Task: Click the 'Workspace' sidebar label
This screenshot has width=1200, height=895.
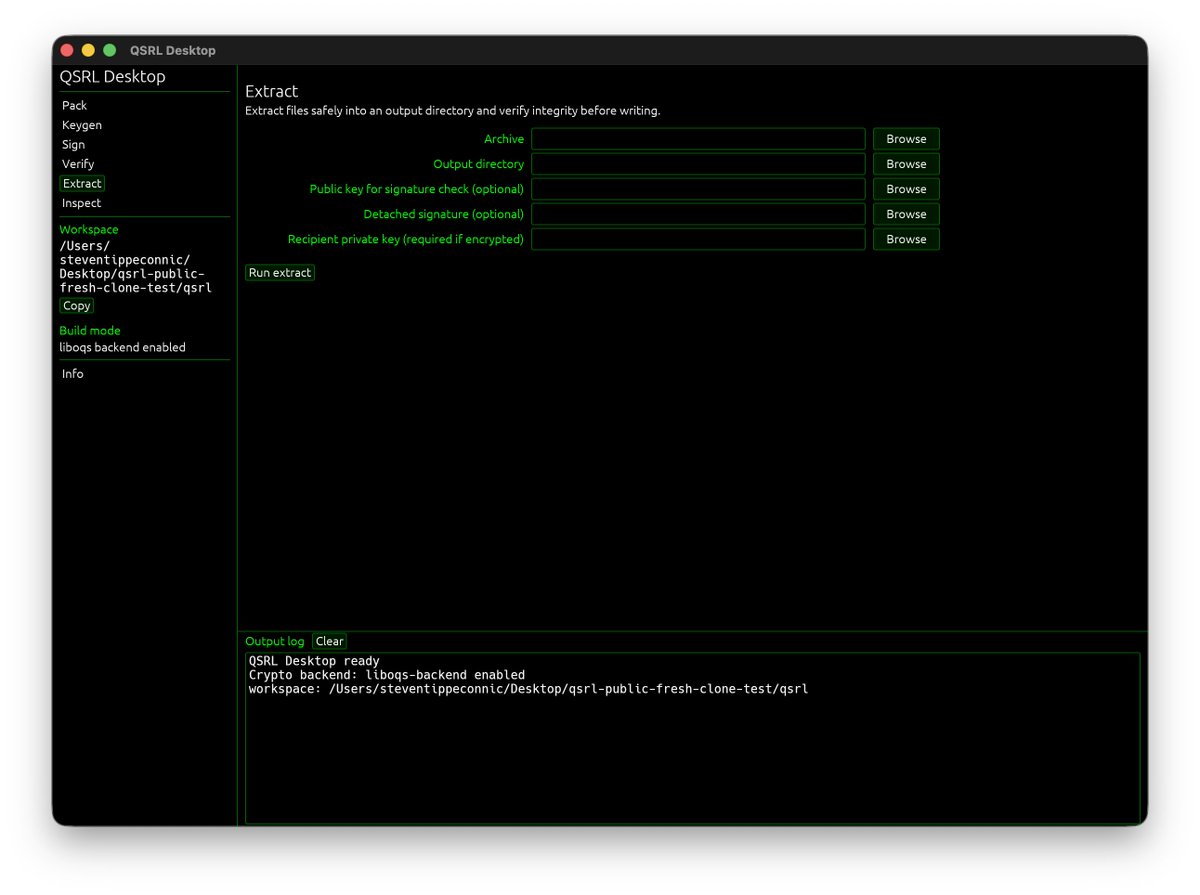Action: click(88, 229)
